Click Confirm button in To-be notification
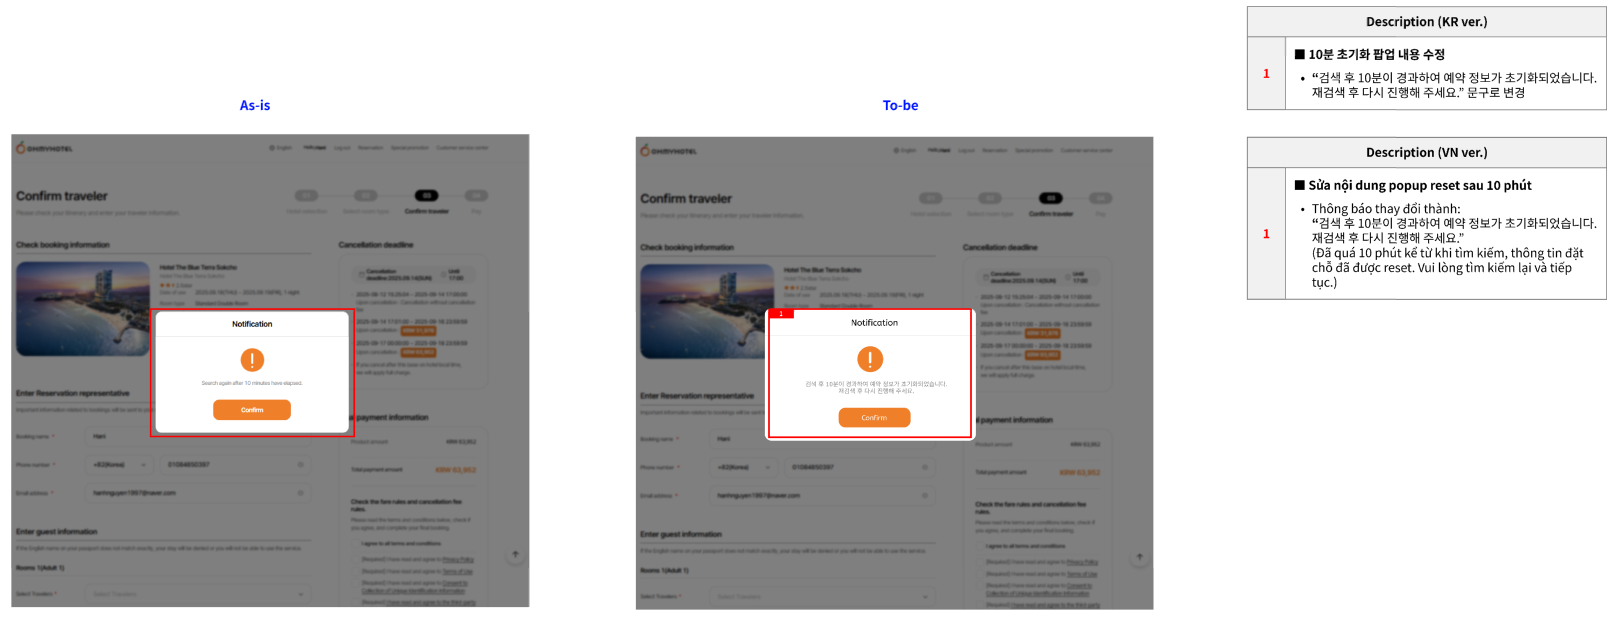 pos(874,418)
